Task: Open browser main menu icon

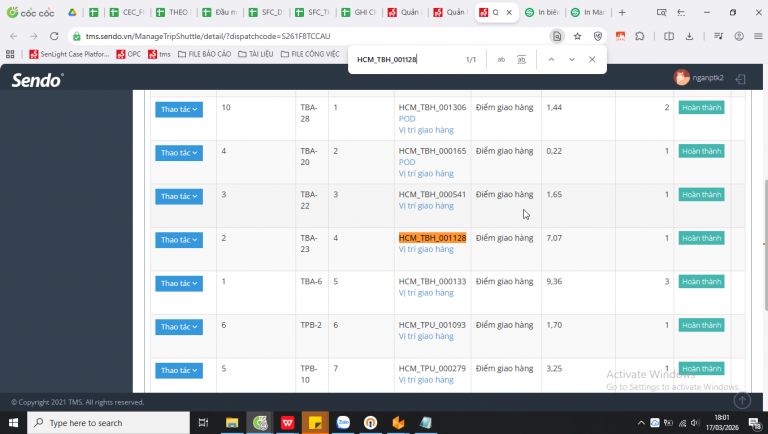Action: click(x=758, y=36)
